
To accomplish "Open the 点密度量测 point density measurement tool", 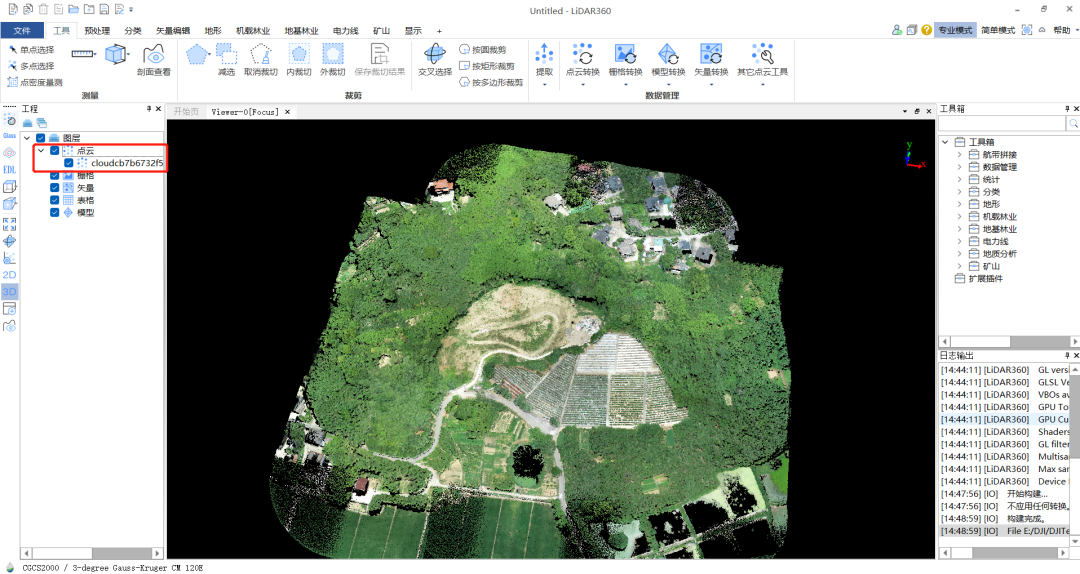I will (35, 82).
